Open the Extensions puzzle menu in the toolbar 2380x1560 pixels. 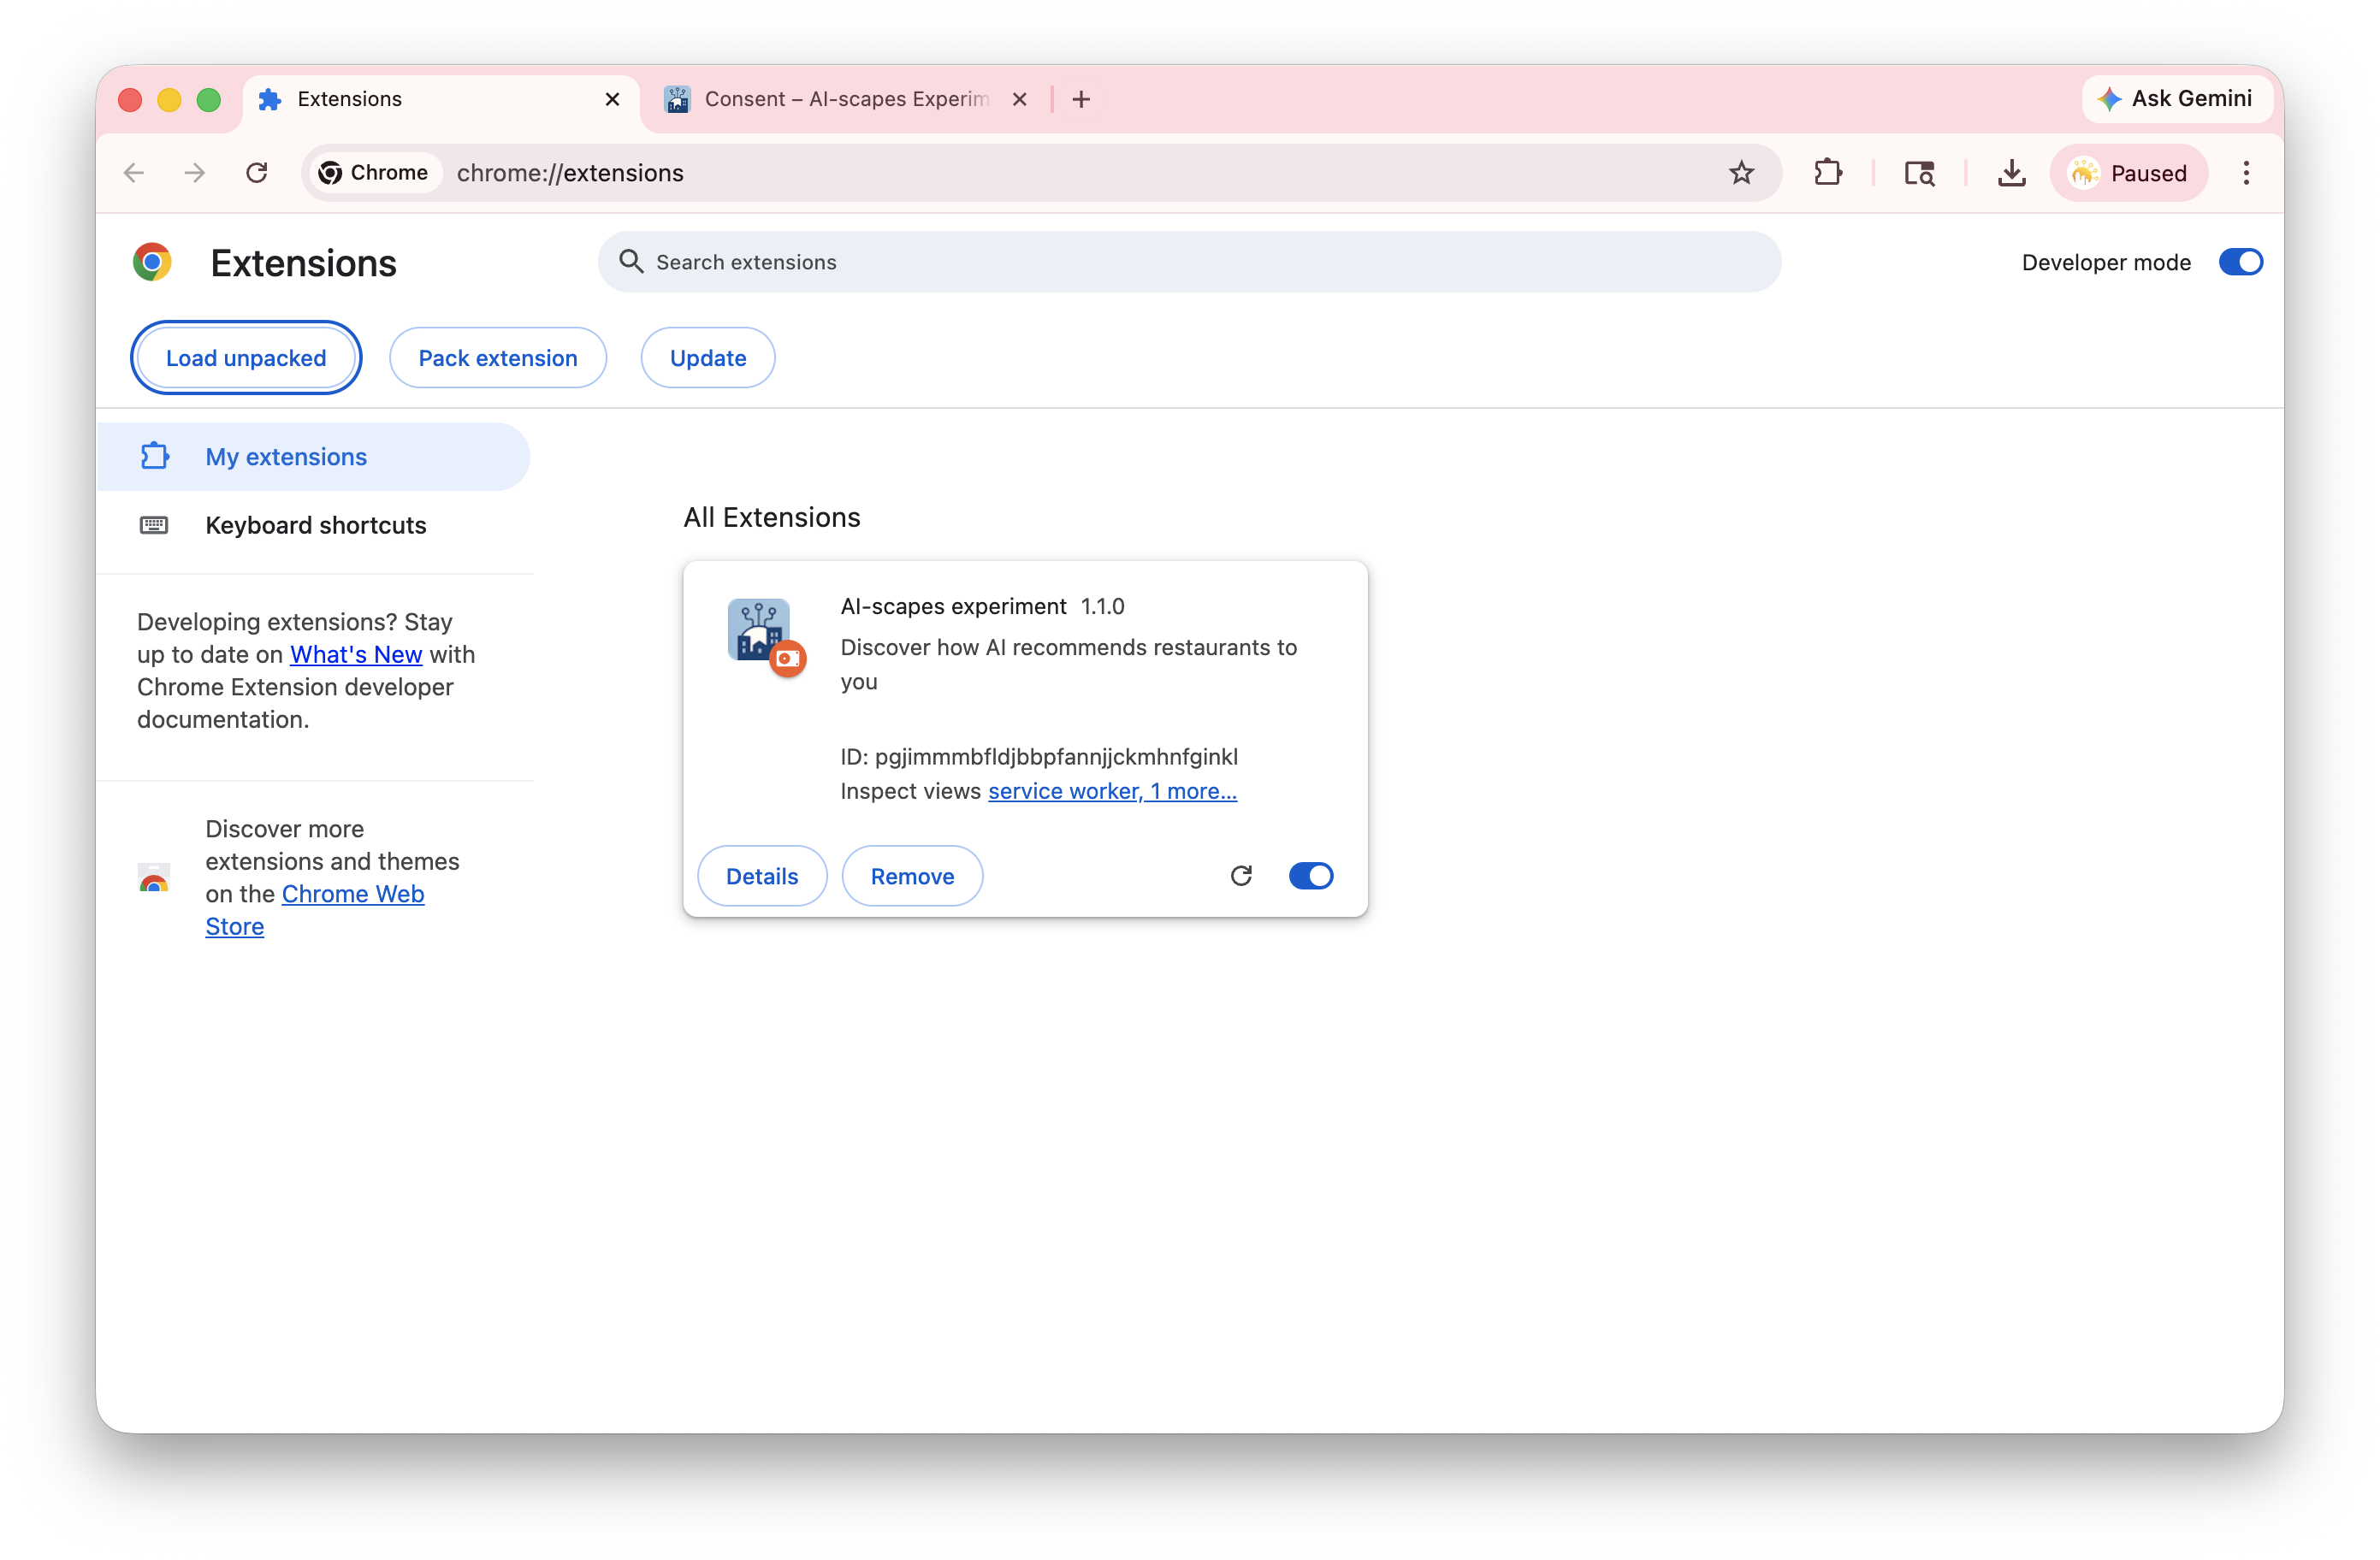pos(1828,173)
